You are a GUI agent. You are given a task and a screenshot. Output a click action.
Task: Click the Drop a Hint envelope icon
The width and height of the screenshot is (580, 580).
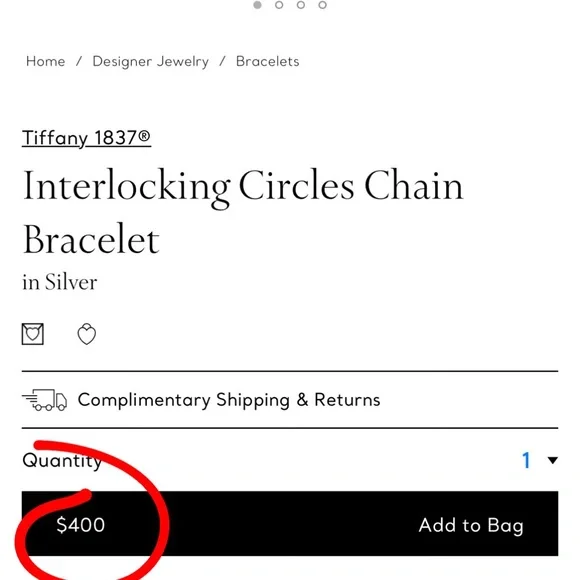33,334
